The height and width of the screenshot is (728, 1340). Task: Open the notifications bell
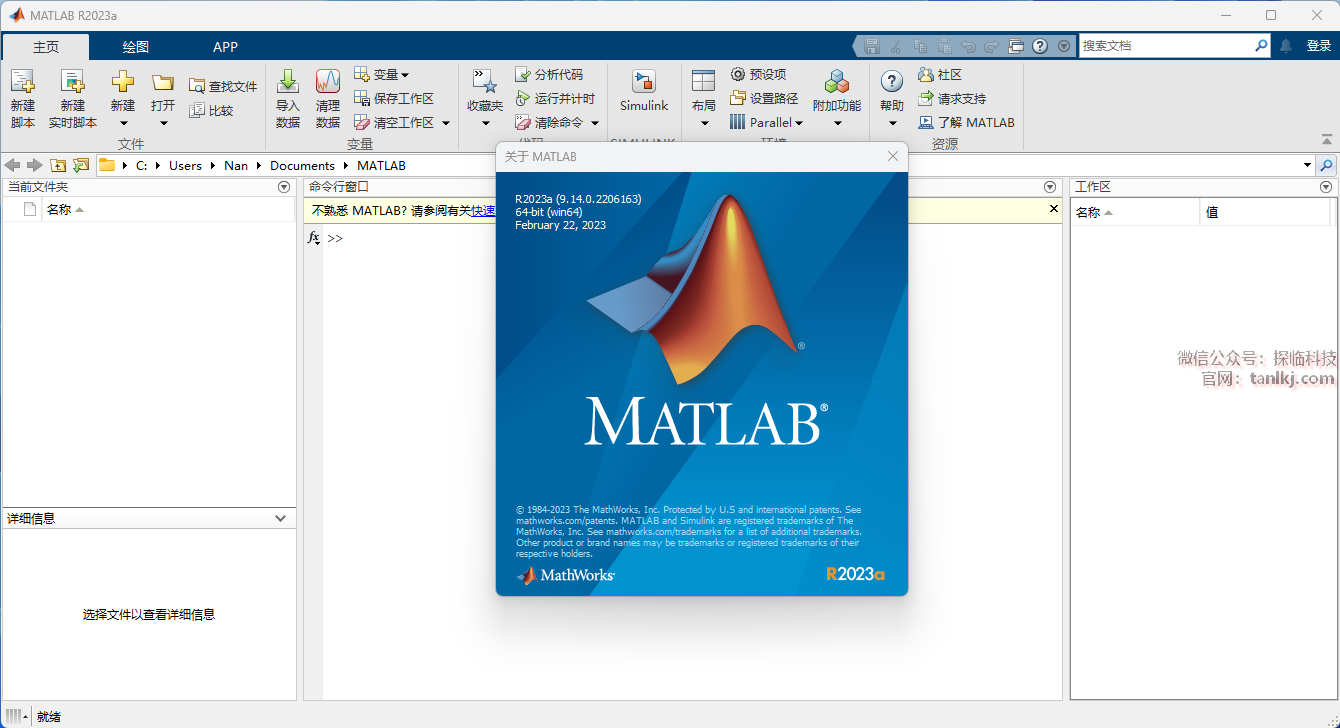1286,46
